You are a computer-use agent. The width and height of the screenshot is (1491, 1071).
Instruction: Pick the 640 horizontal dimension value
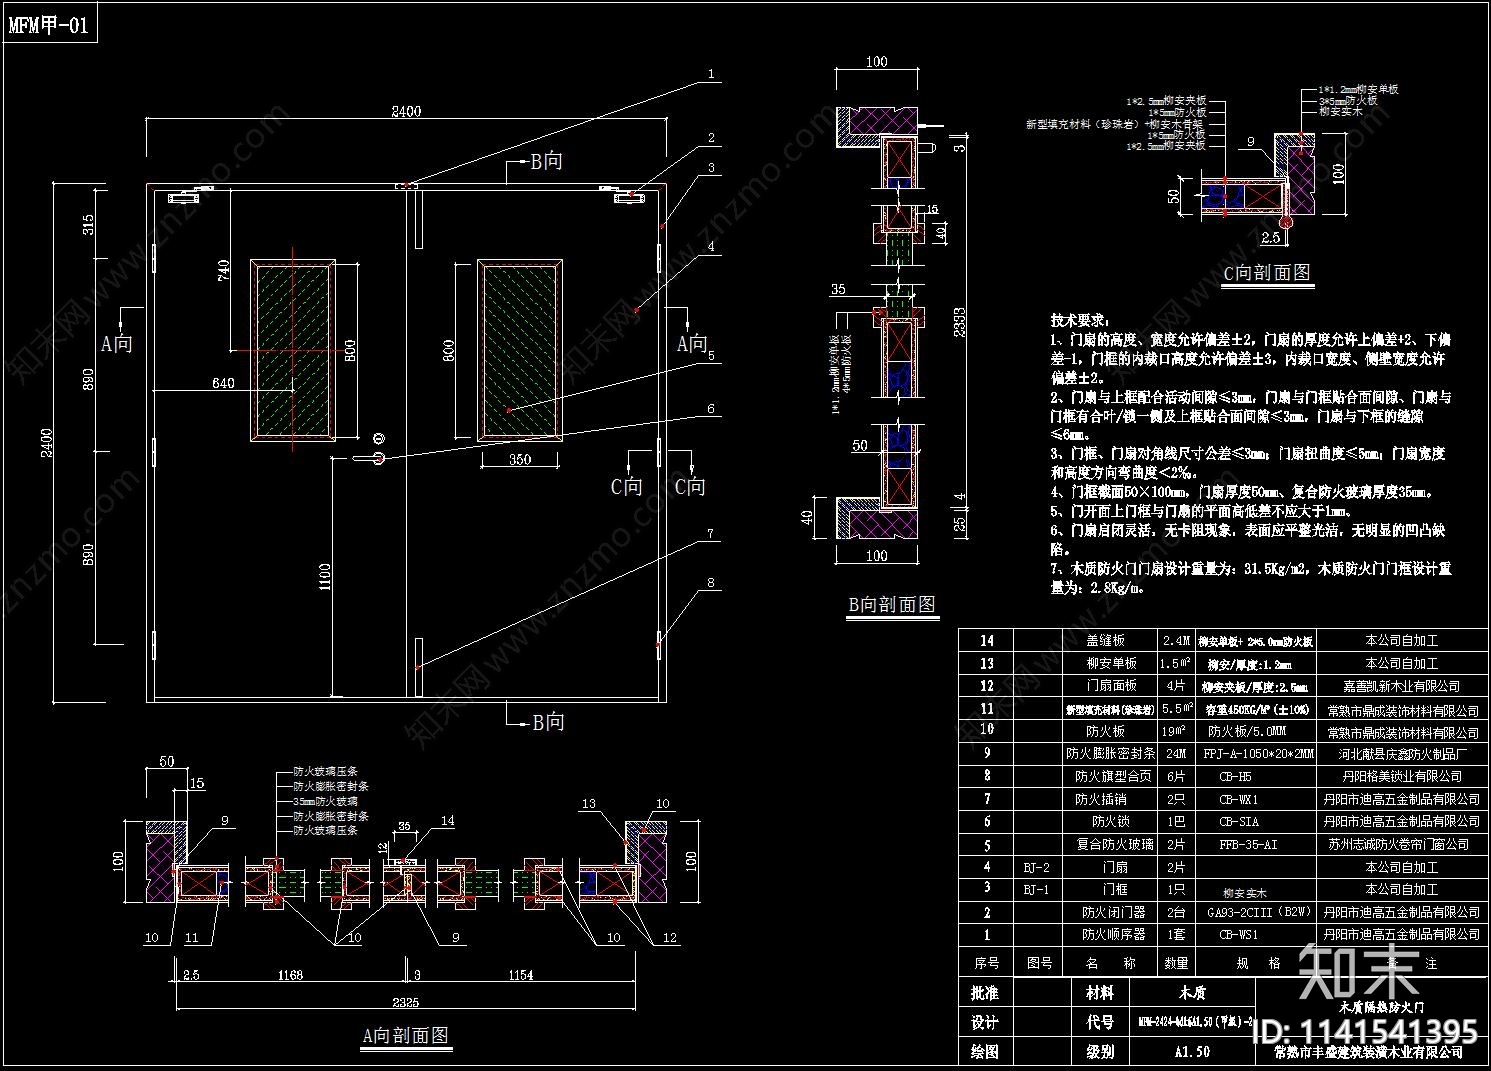(x=222, y=383)
